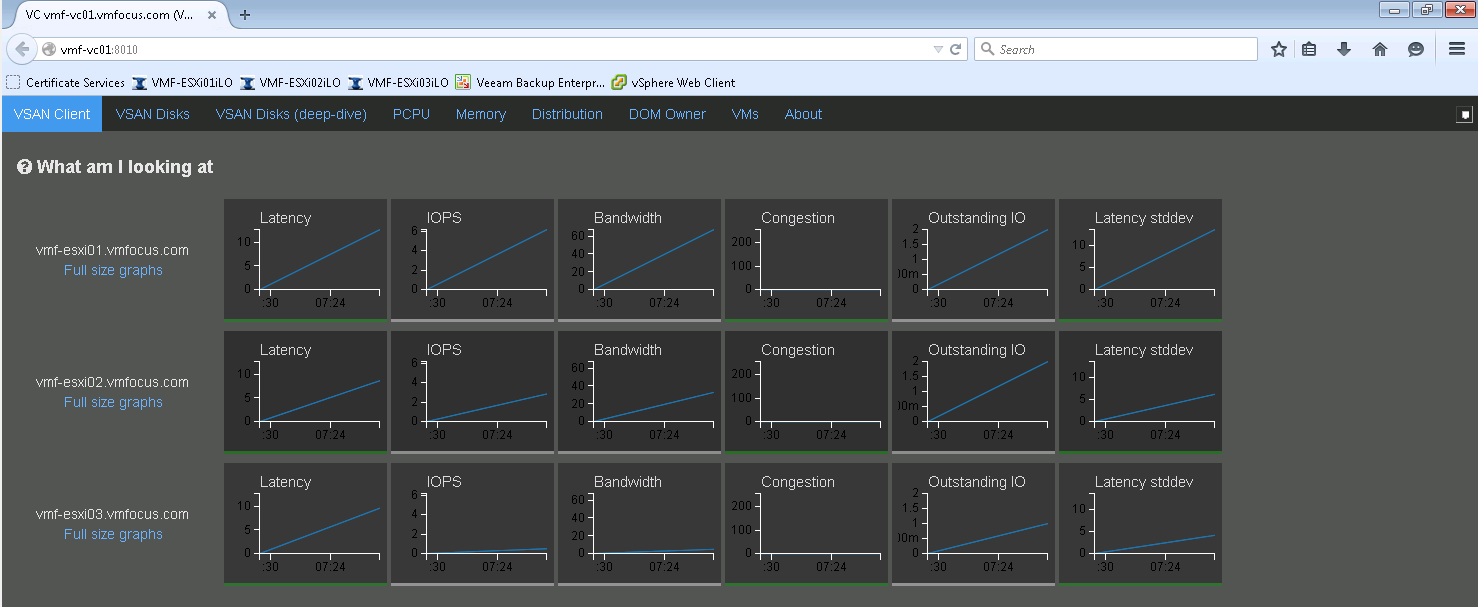Open the hamburger menu in browser
Image resolution: width=1478 pixels, height=607 pixels.
point(1457,49)
